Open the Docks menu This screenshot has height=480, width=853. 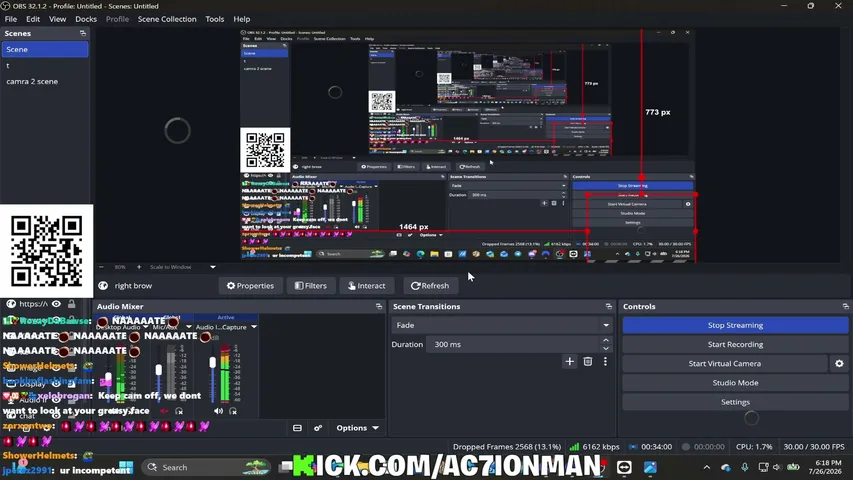click(86, 19)
